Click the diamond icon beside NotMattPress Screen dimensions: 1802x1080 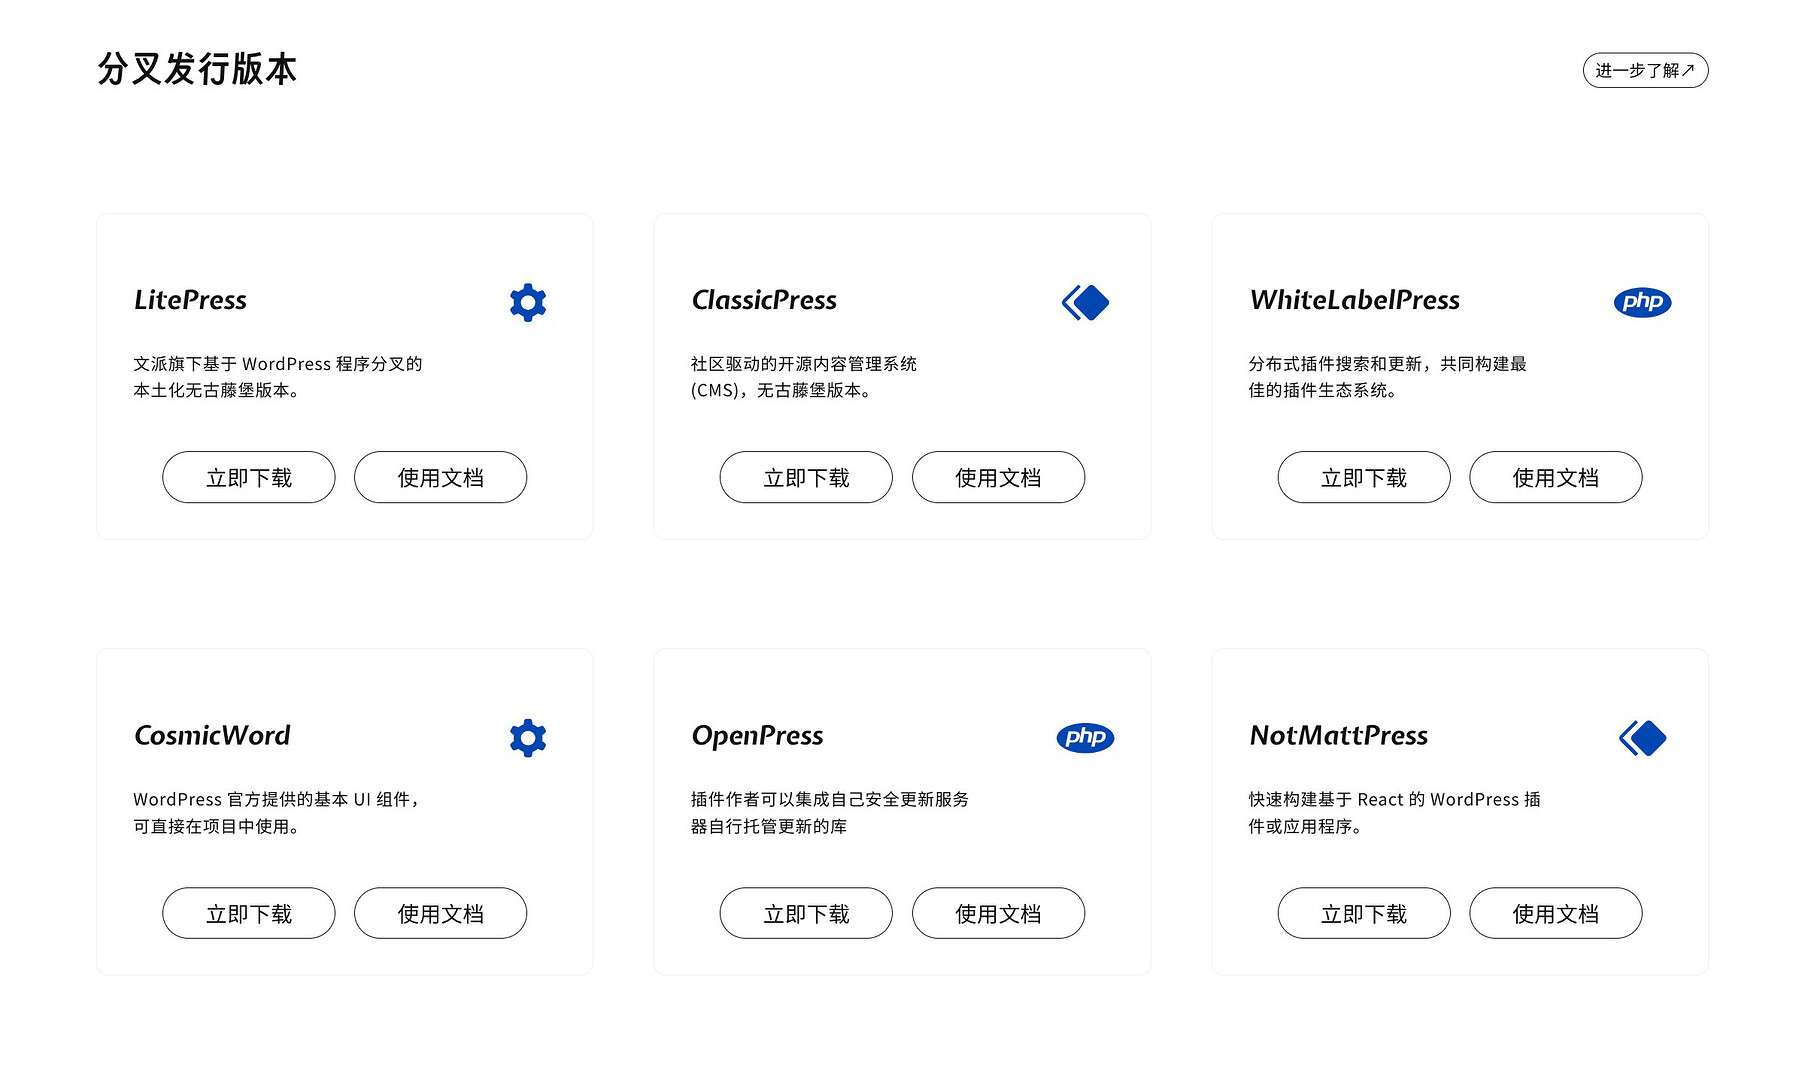click(1642, 738)
